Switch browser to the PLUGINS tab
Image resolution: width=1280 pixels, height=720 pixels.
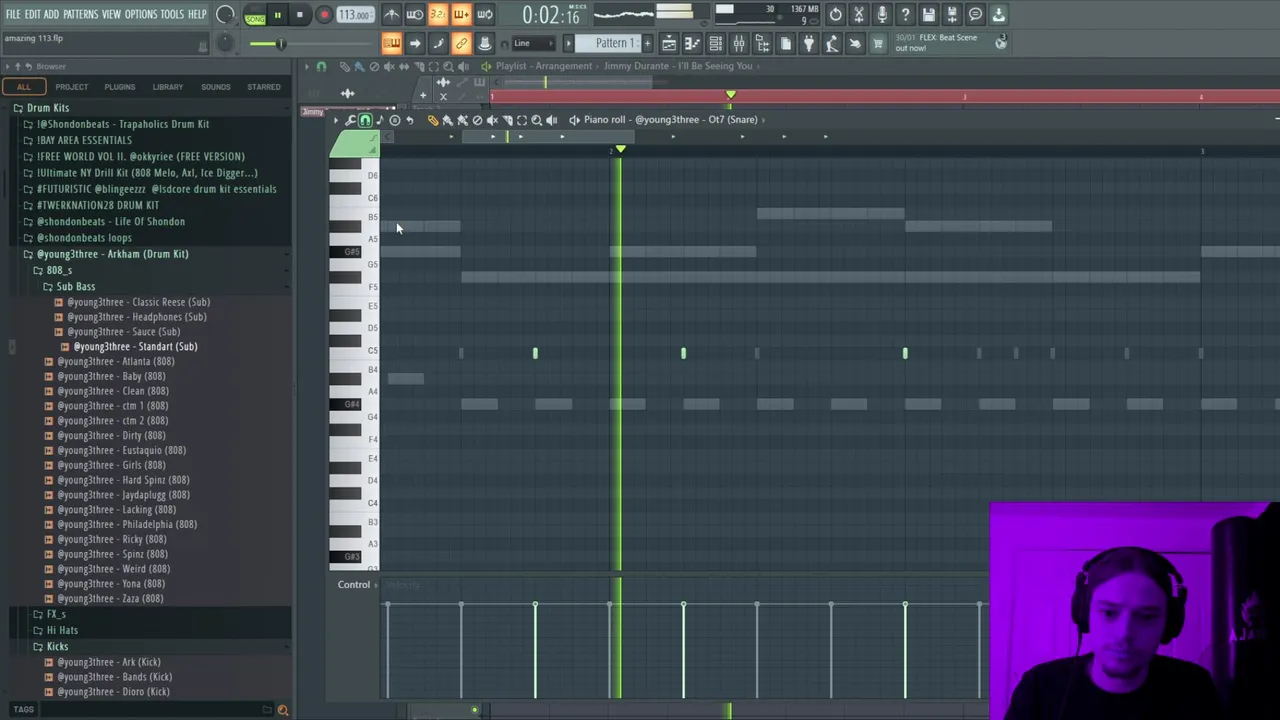[119, 87]
